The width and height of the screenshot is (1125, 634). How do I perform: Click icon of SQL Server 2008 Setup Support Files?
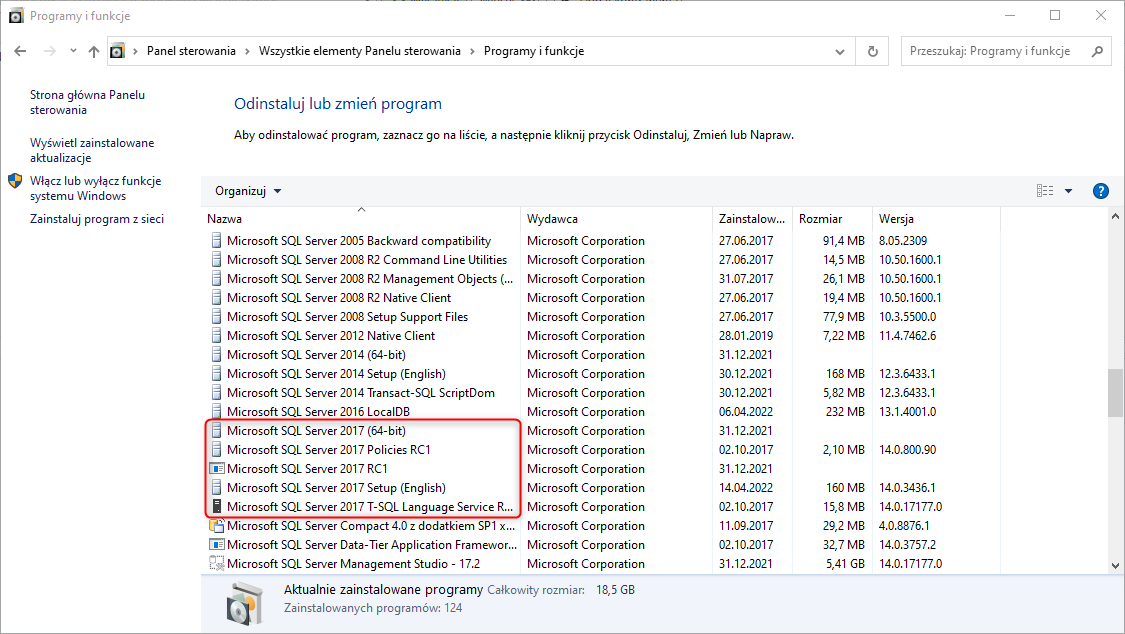(x=217, y=316)
